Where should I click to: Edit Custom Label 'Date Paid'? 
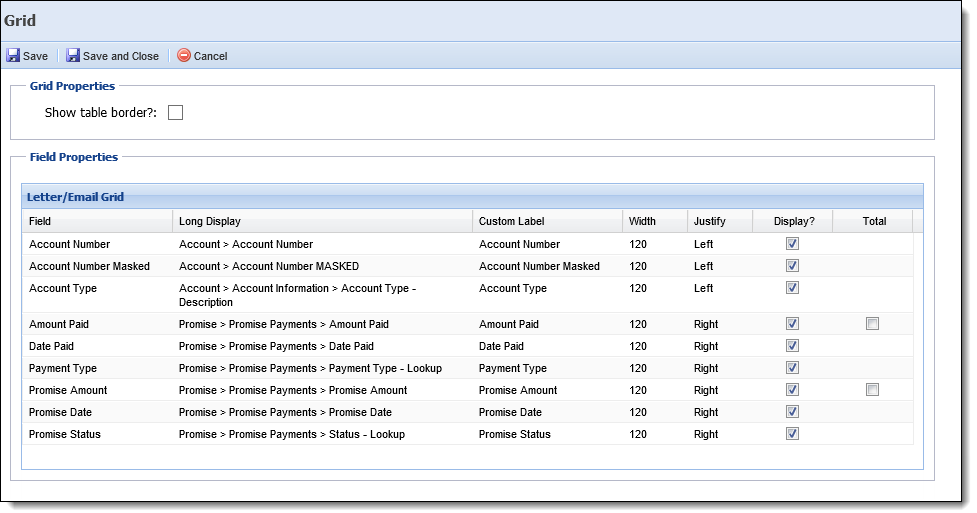tap(501, 346)
